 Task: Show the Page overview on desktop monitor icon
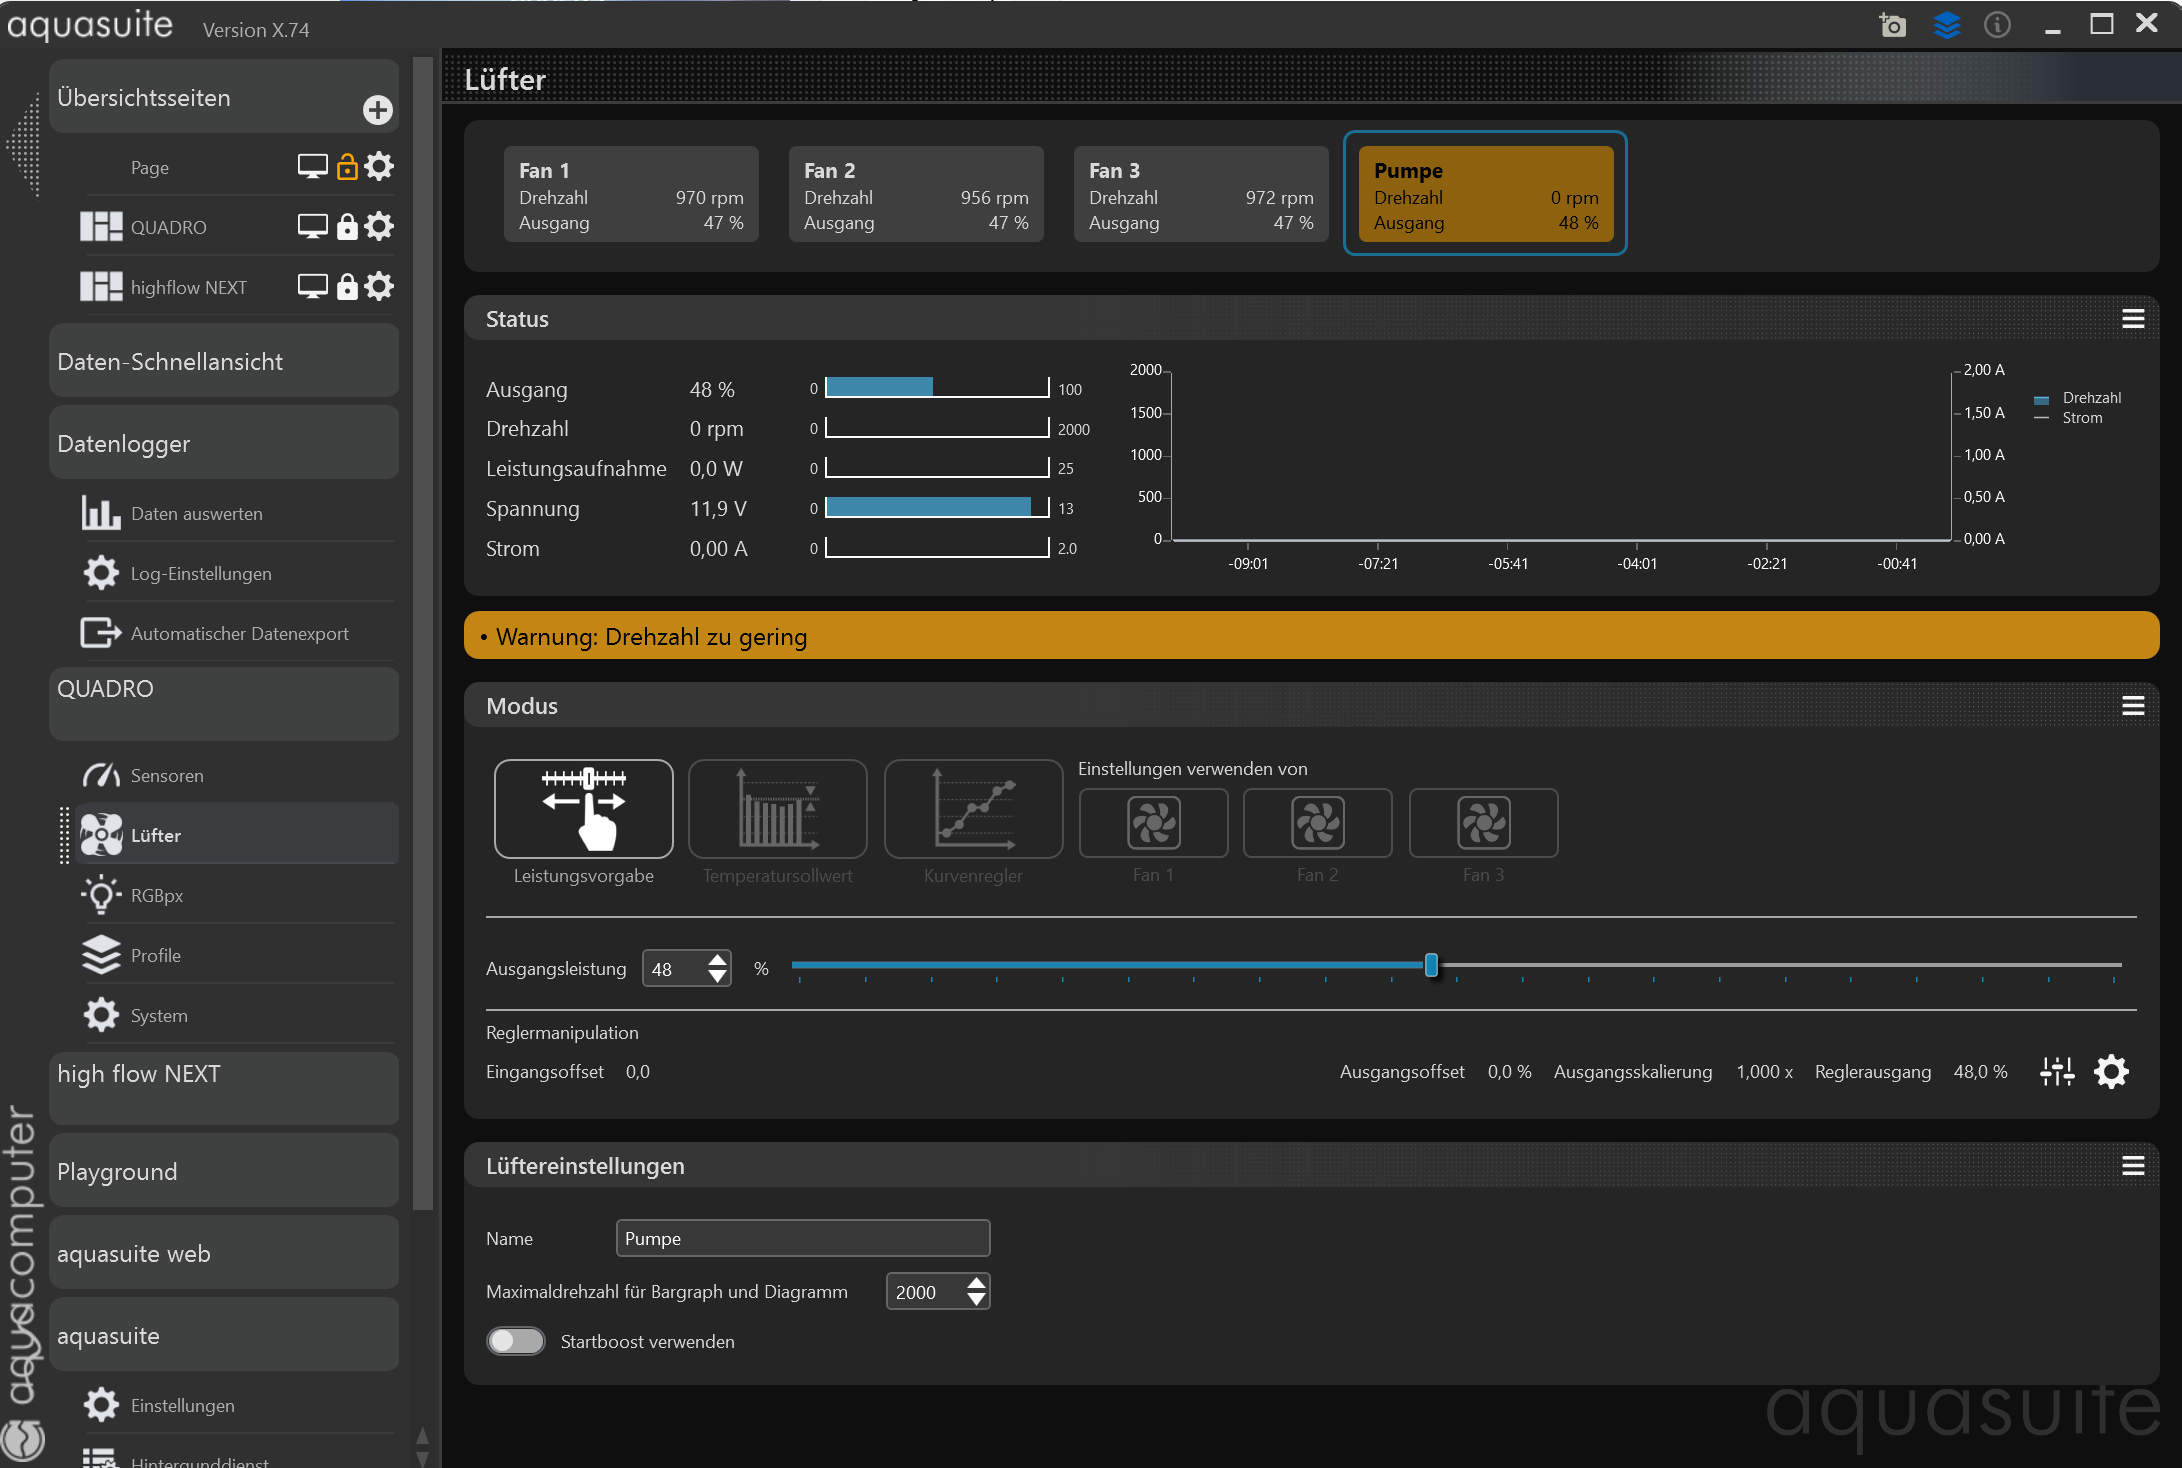312,166
